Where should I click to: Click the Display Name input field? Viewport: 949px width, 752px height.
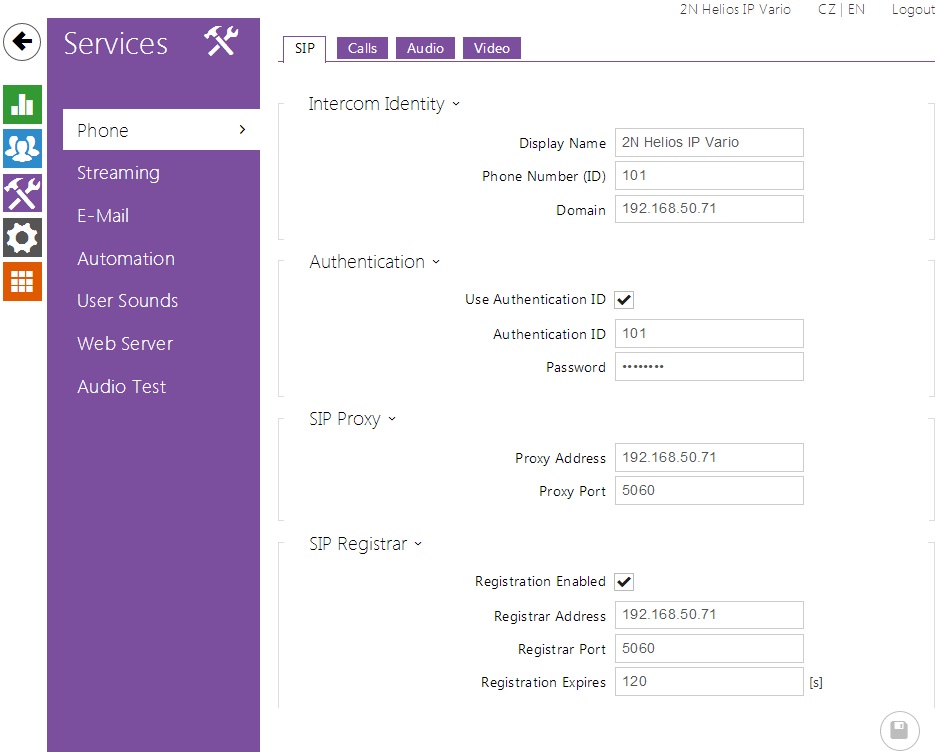coord(708,143)
